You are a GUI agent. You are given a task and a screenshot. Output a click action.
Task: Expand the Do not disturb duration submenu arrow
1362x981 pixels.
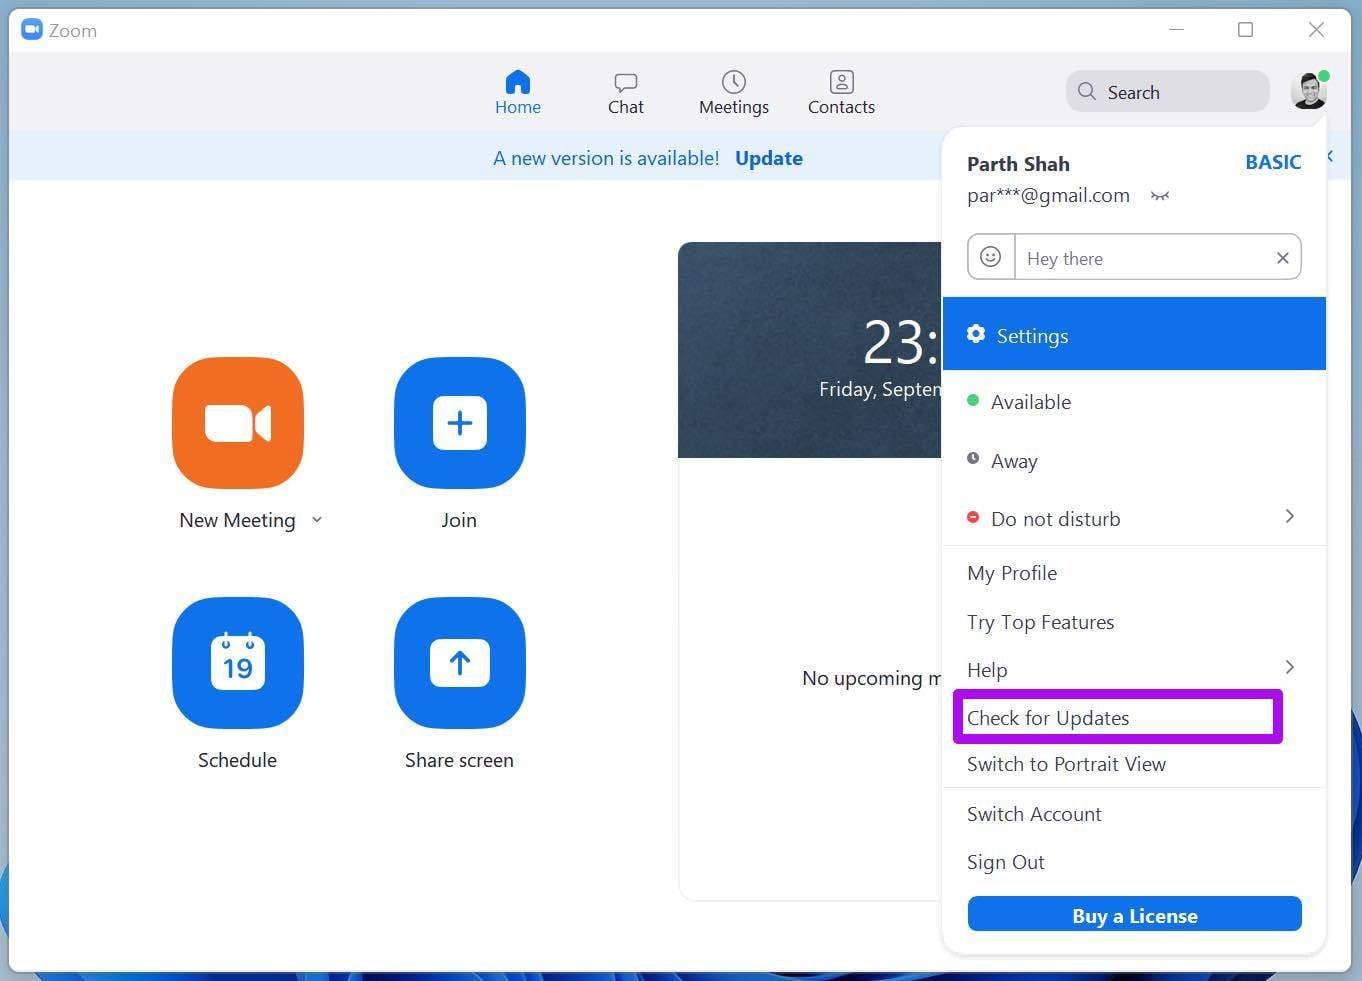pyautogui.click(x=1290, y=516)
